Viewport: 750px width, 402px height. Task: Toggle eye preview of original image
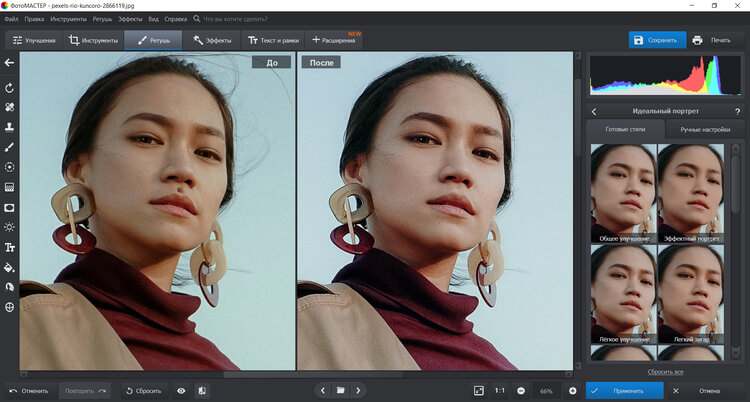click(181, 391)
